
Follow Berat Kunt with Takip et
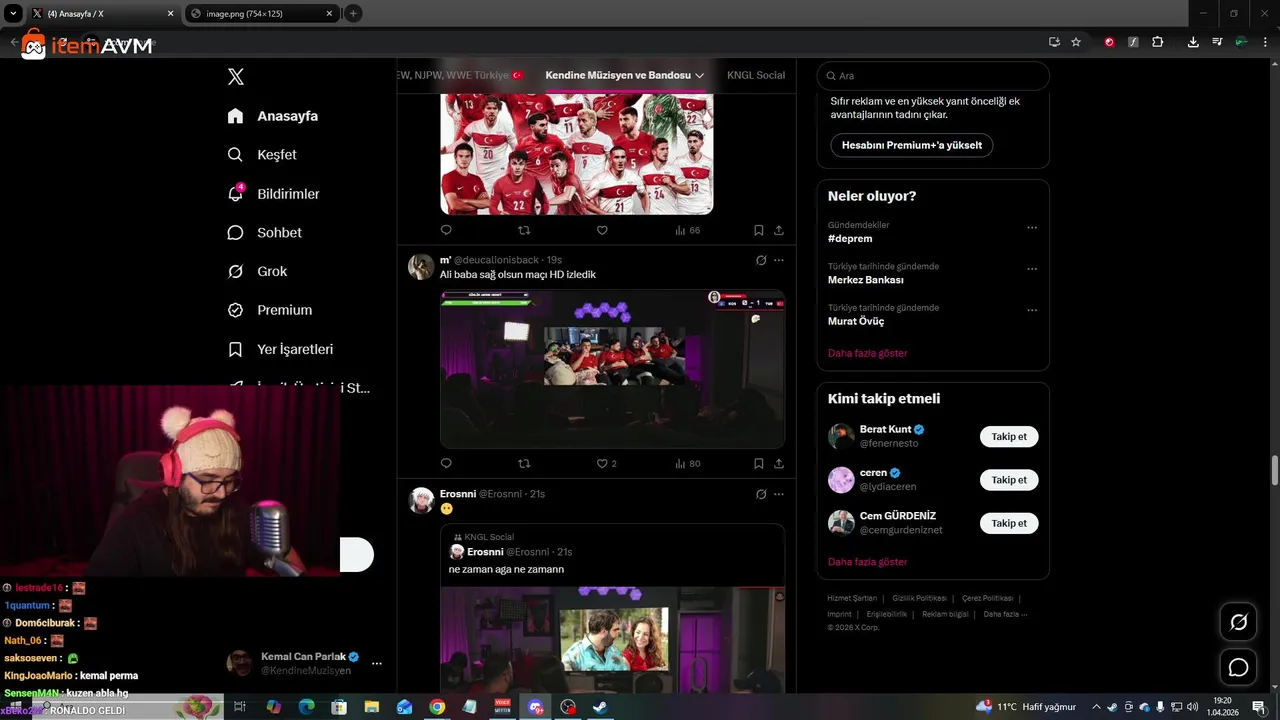[1009, 436]
